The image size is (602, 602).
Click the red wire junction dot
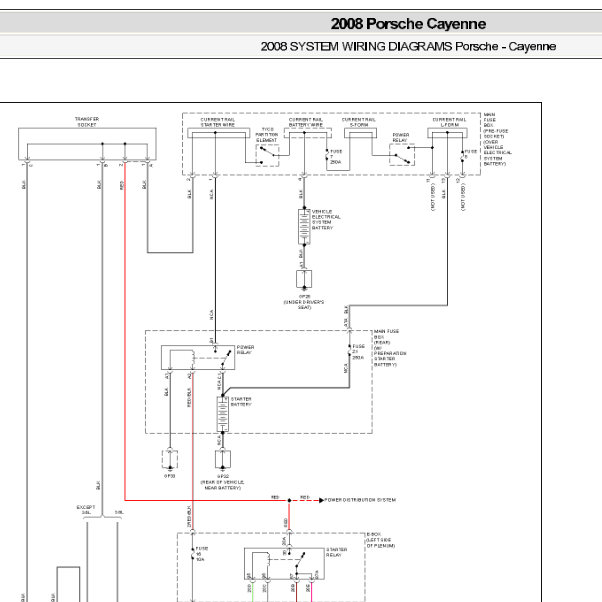tap(289, 500)
